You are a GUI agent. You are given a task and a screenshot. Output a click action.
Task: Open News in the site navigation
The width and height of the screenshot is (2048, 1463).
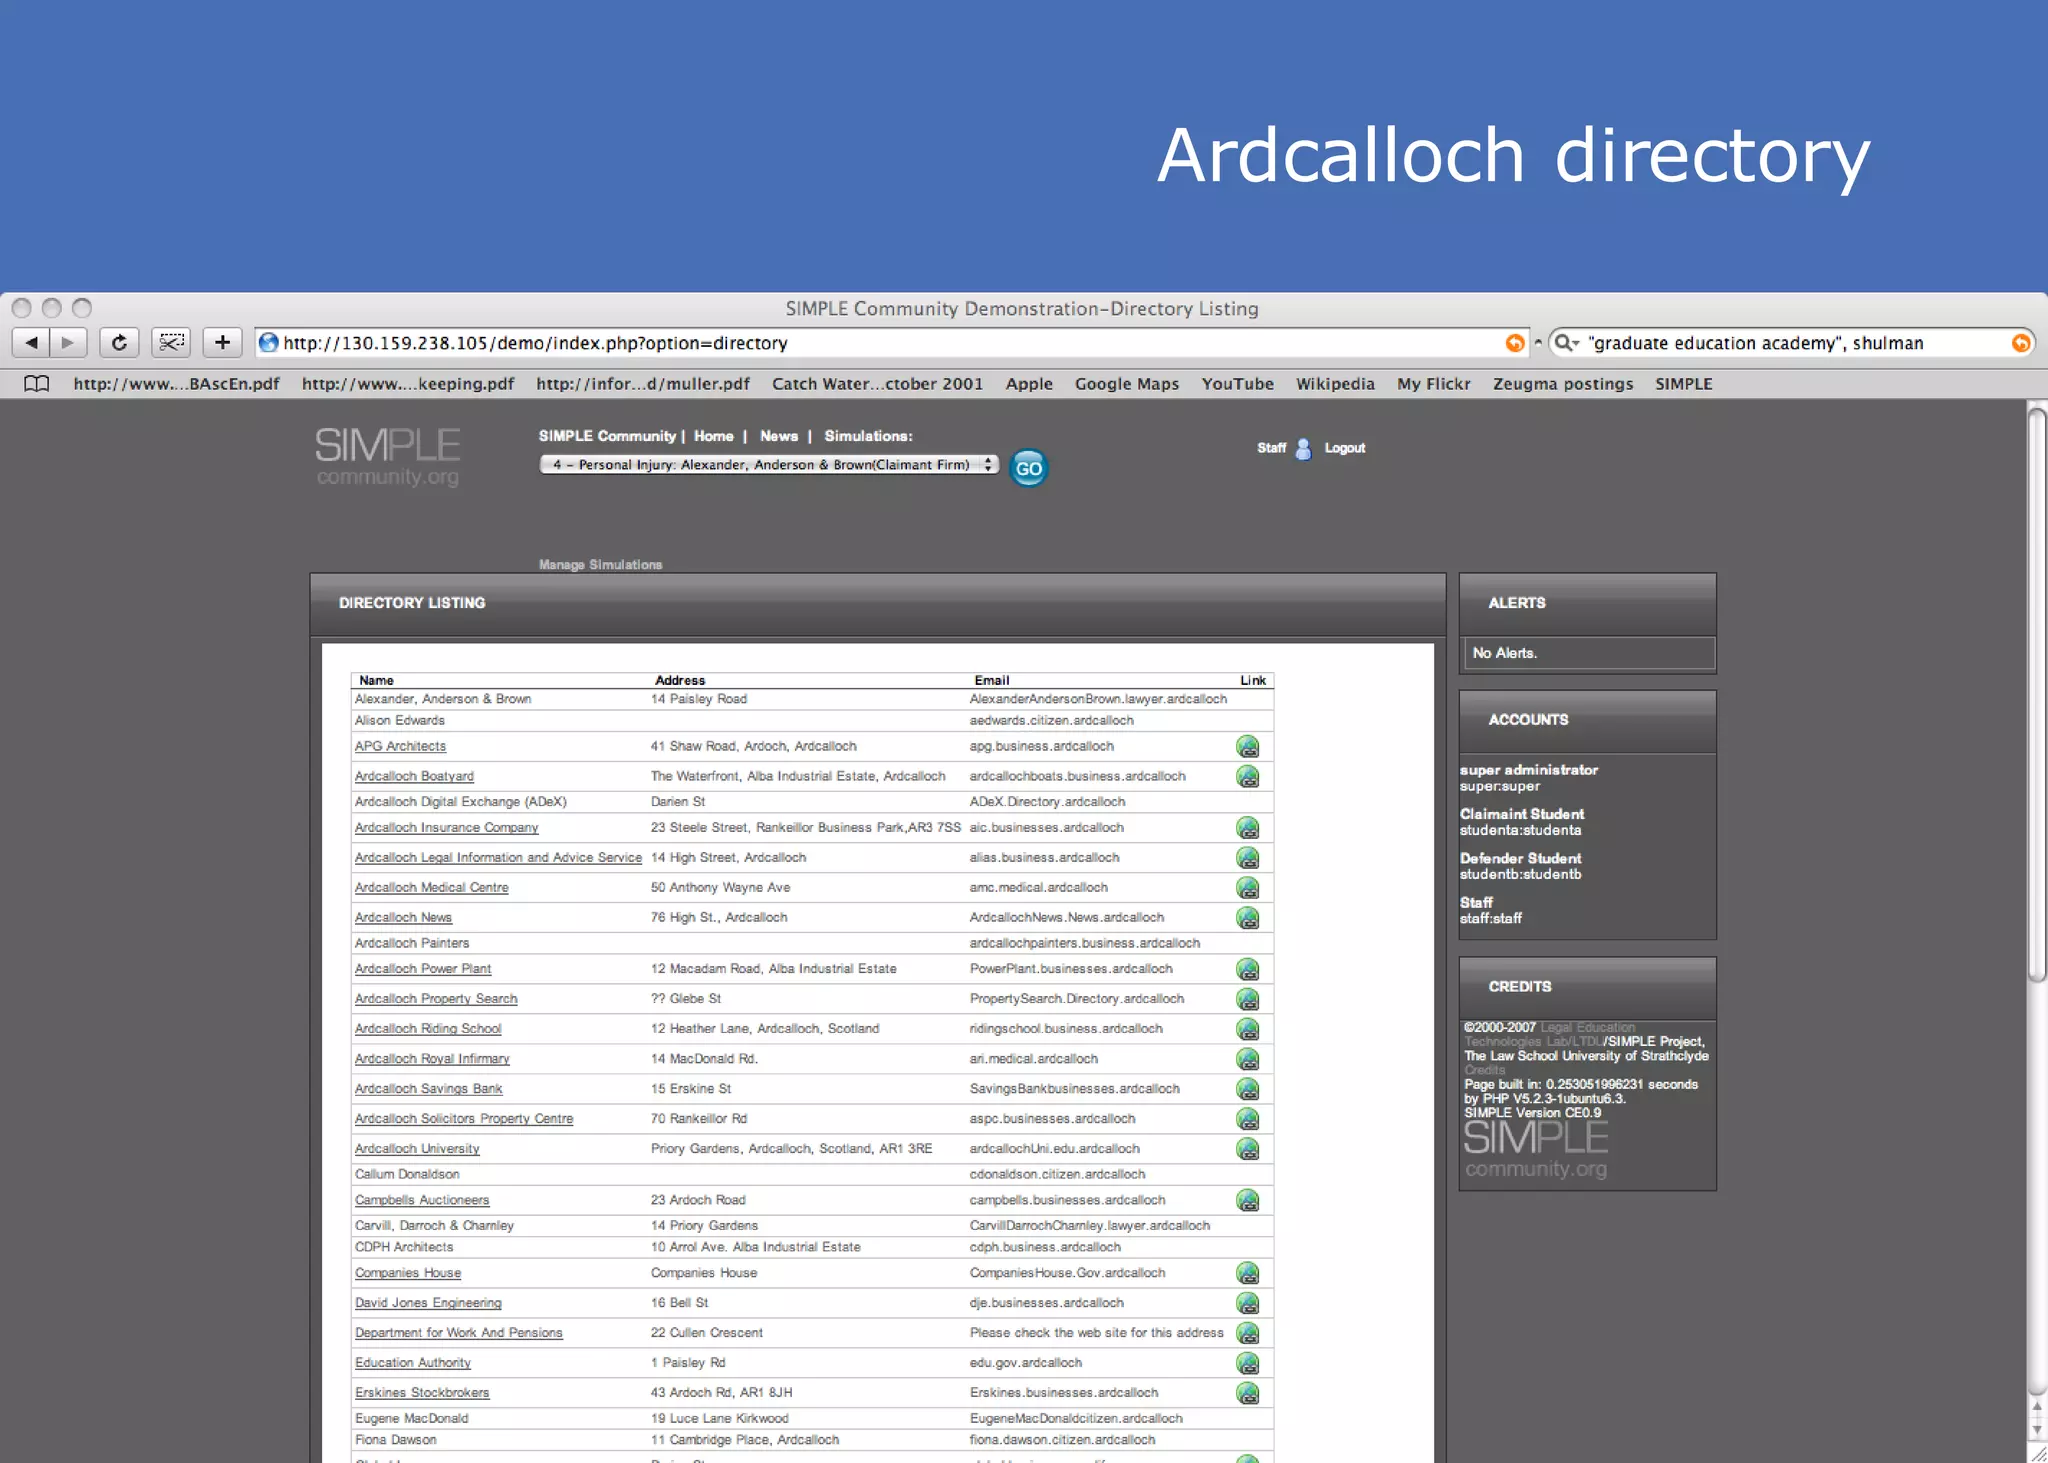click(779, 436)
